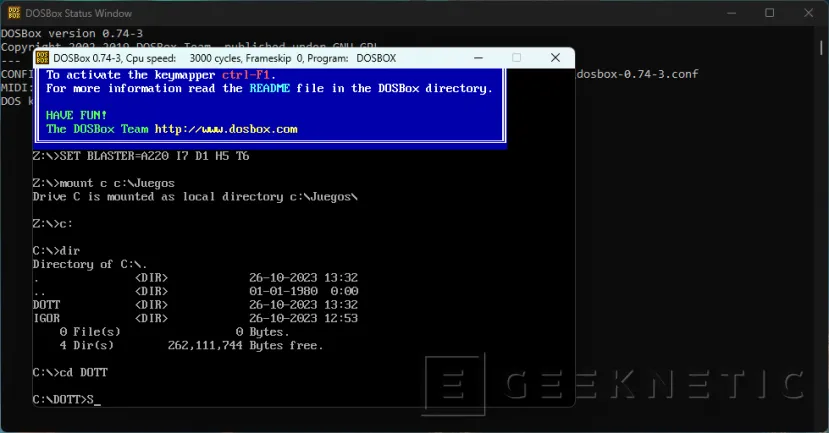Click the DOSBox 0.74-3 window title bar text
The height and width of the screenshot is (433, 829).
click(x=225, y=58)
